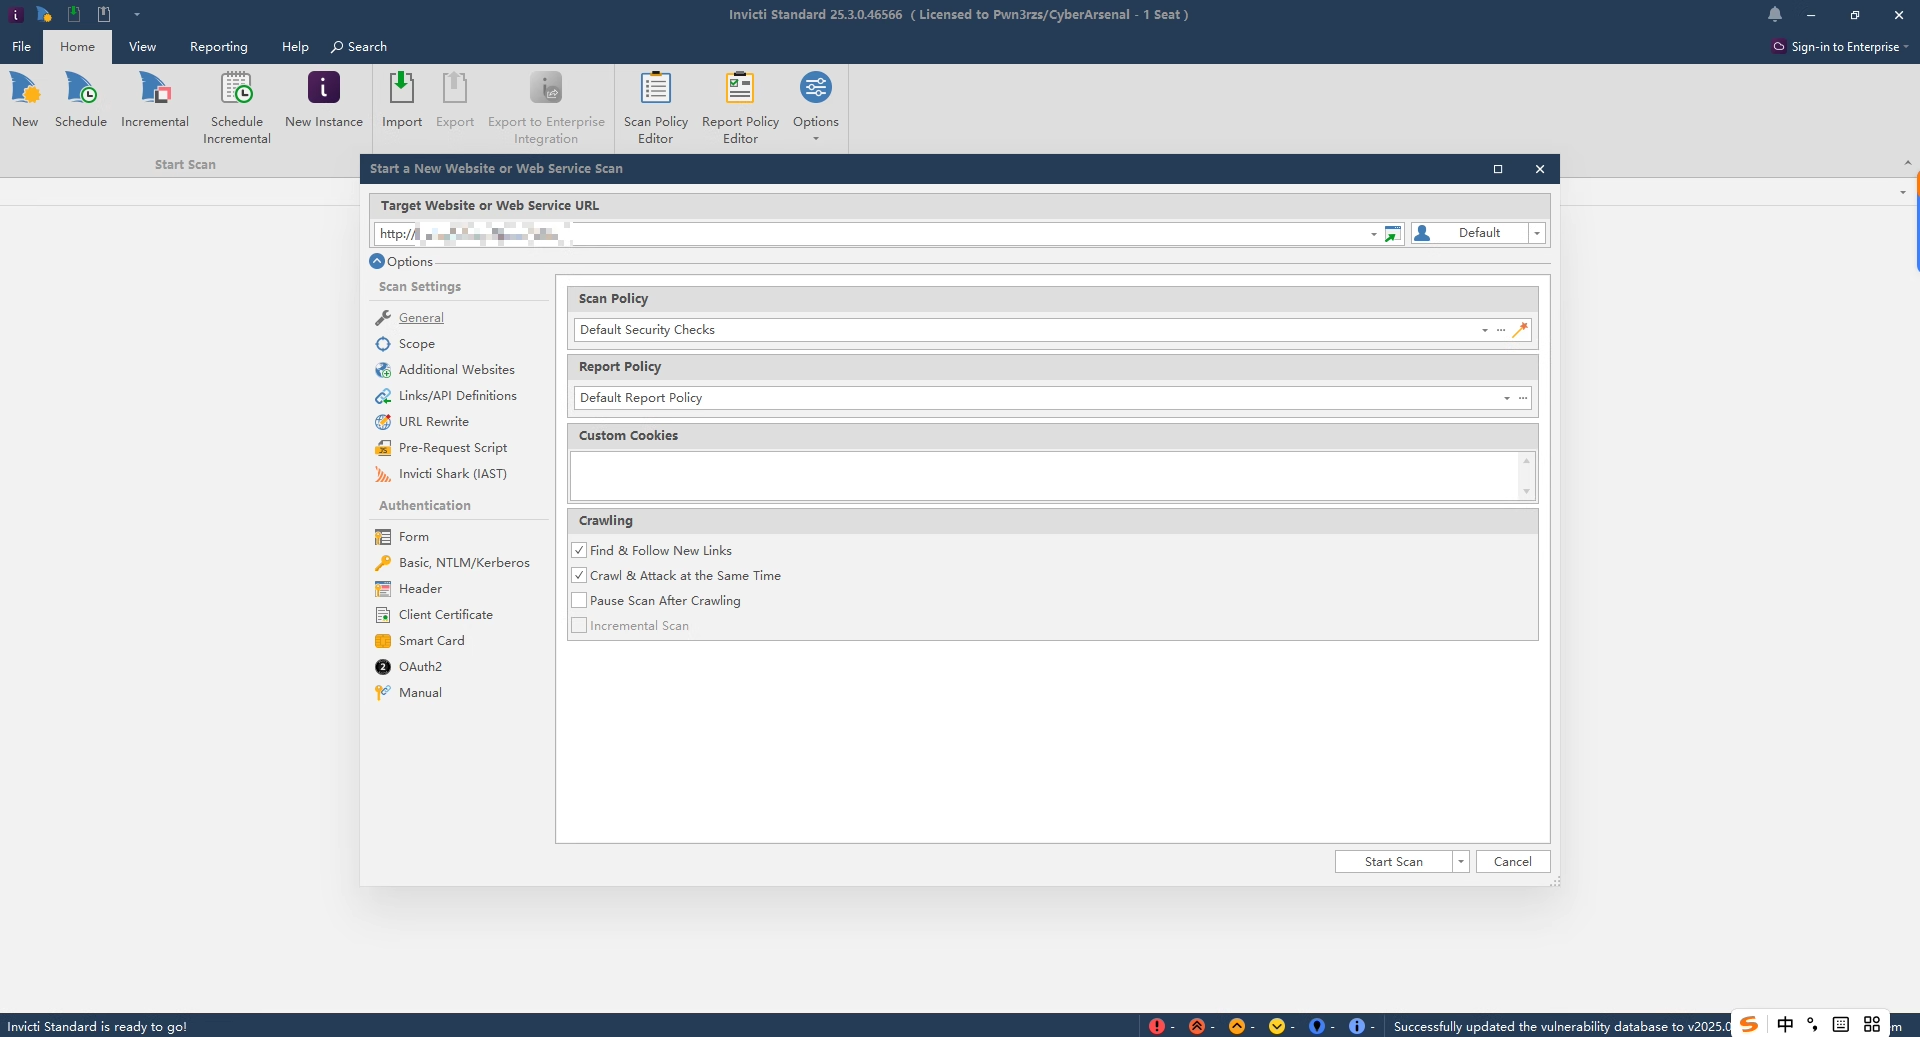Expand the target URL history dropdown
The height and width of the screenshot is (1037, 1920).
point(1373,234)
